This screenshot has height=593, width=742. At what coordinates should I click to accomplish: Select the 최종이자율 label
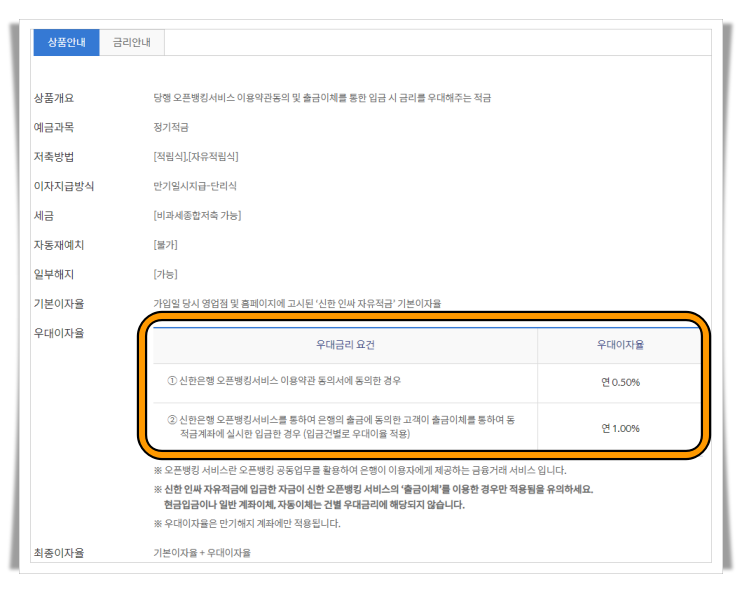(59, 553)
